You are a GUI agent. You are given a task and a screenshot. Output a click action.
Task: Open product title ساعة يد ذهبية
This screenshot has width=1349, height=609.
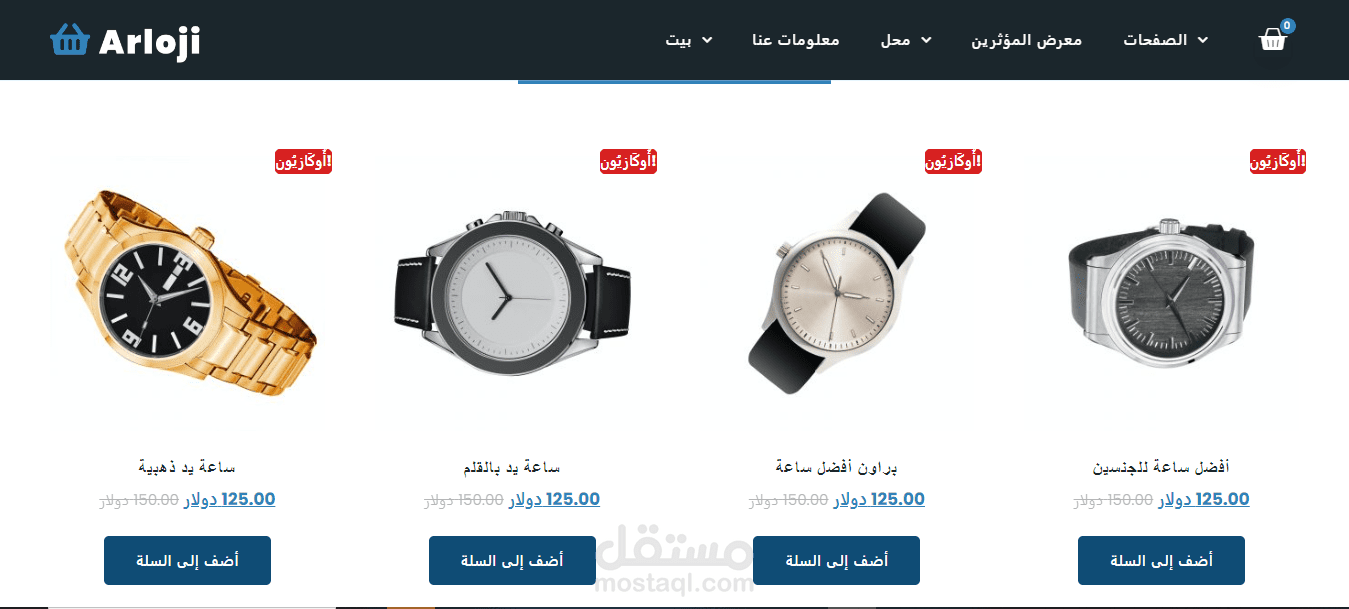pyautogui.click(x=187, y=467)
